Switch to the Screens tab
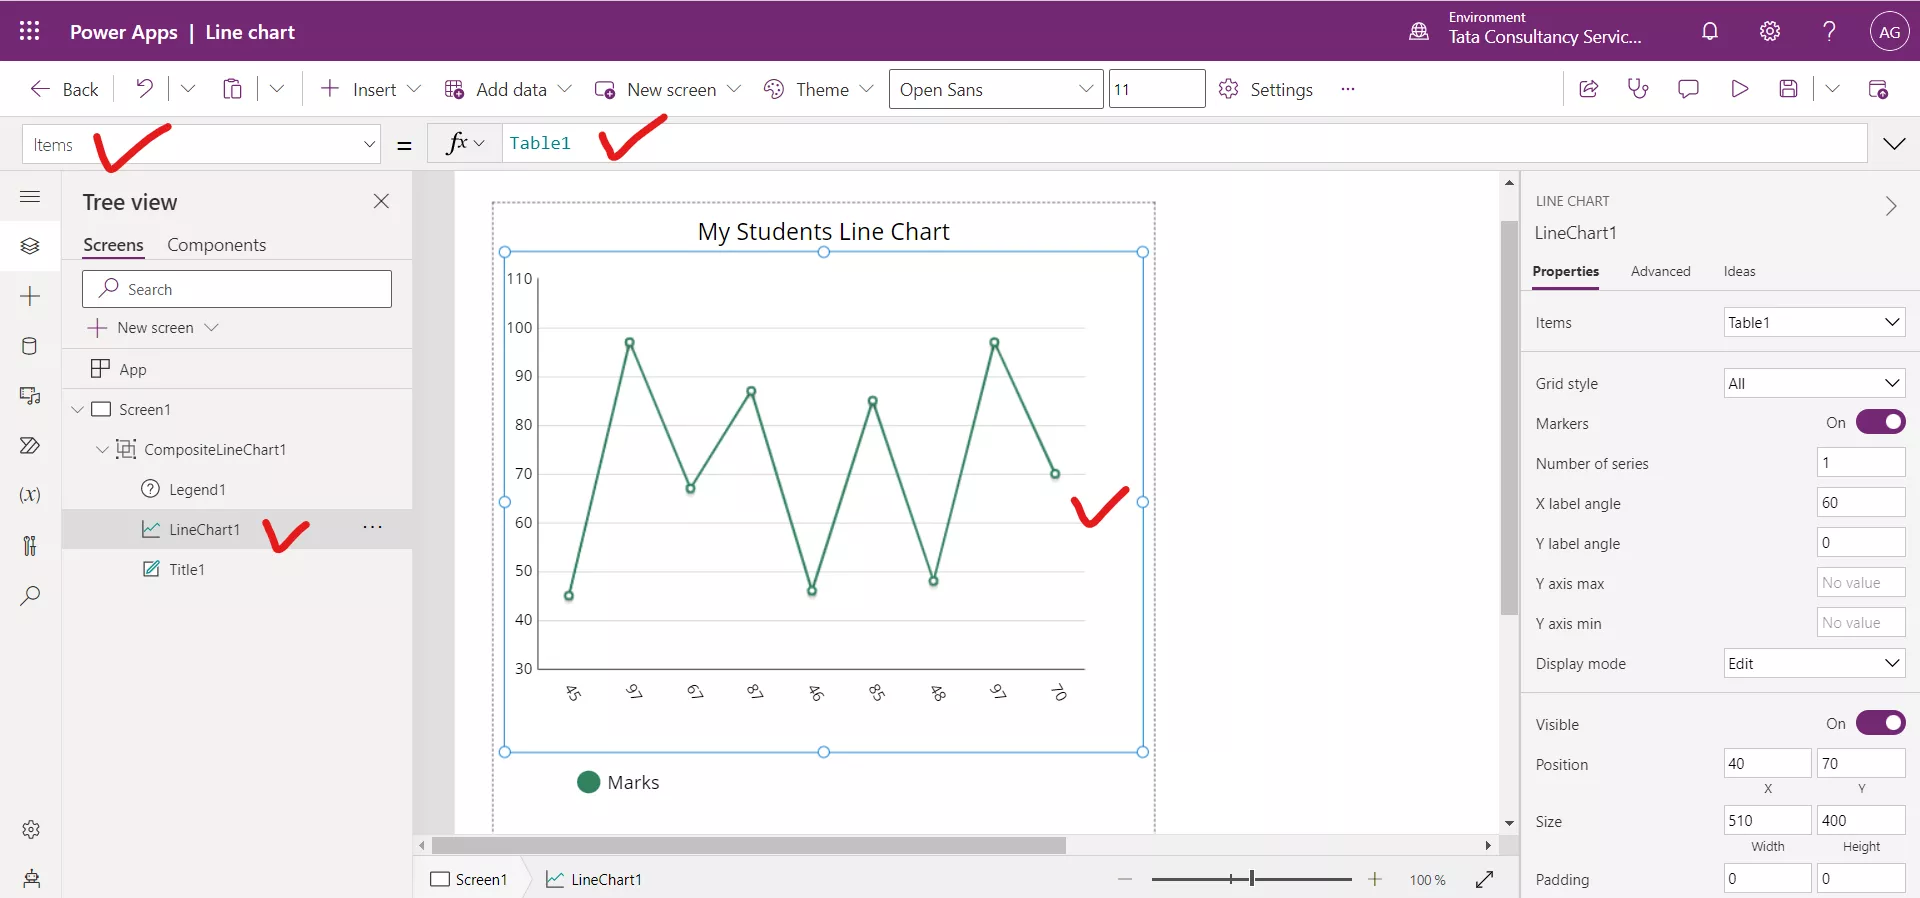Screen dimensions: 1920x898 pos(113,245)
